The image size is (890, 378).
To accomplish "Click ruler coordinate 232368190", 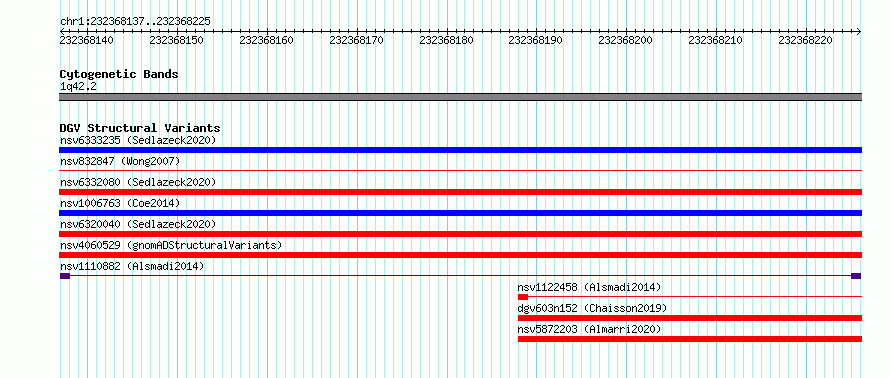I will coord(536,40).
